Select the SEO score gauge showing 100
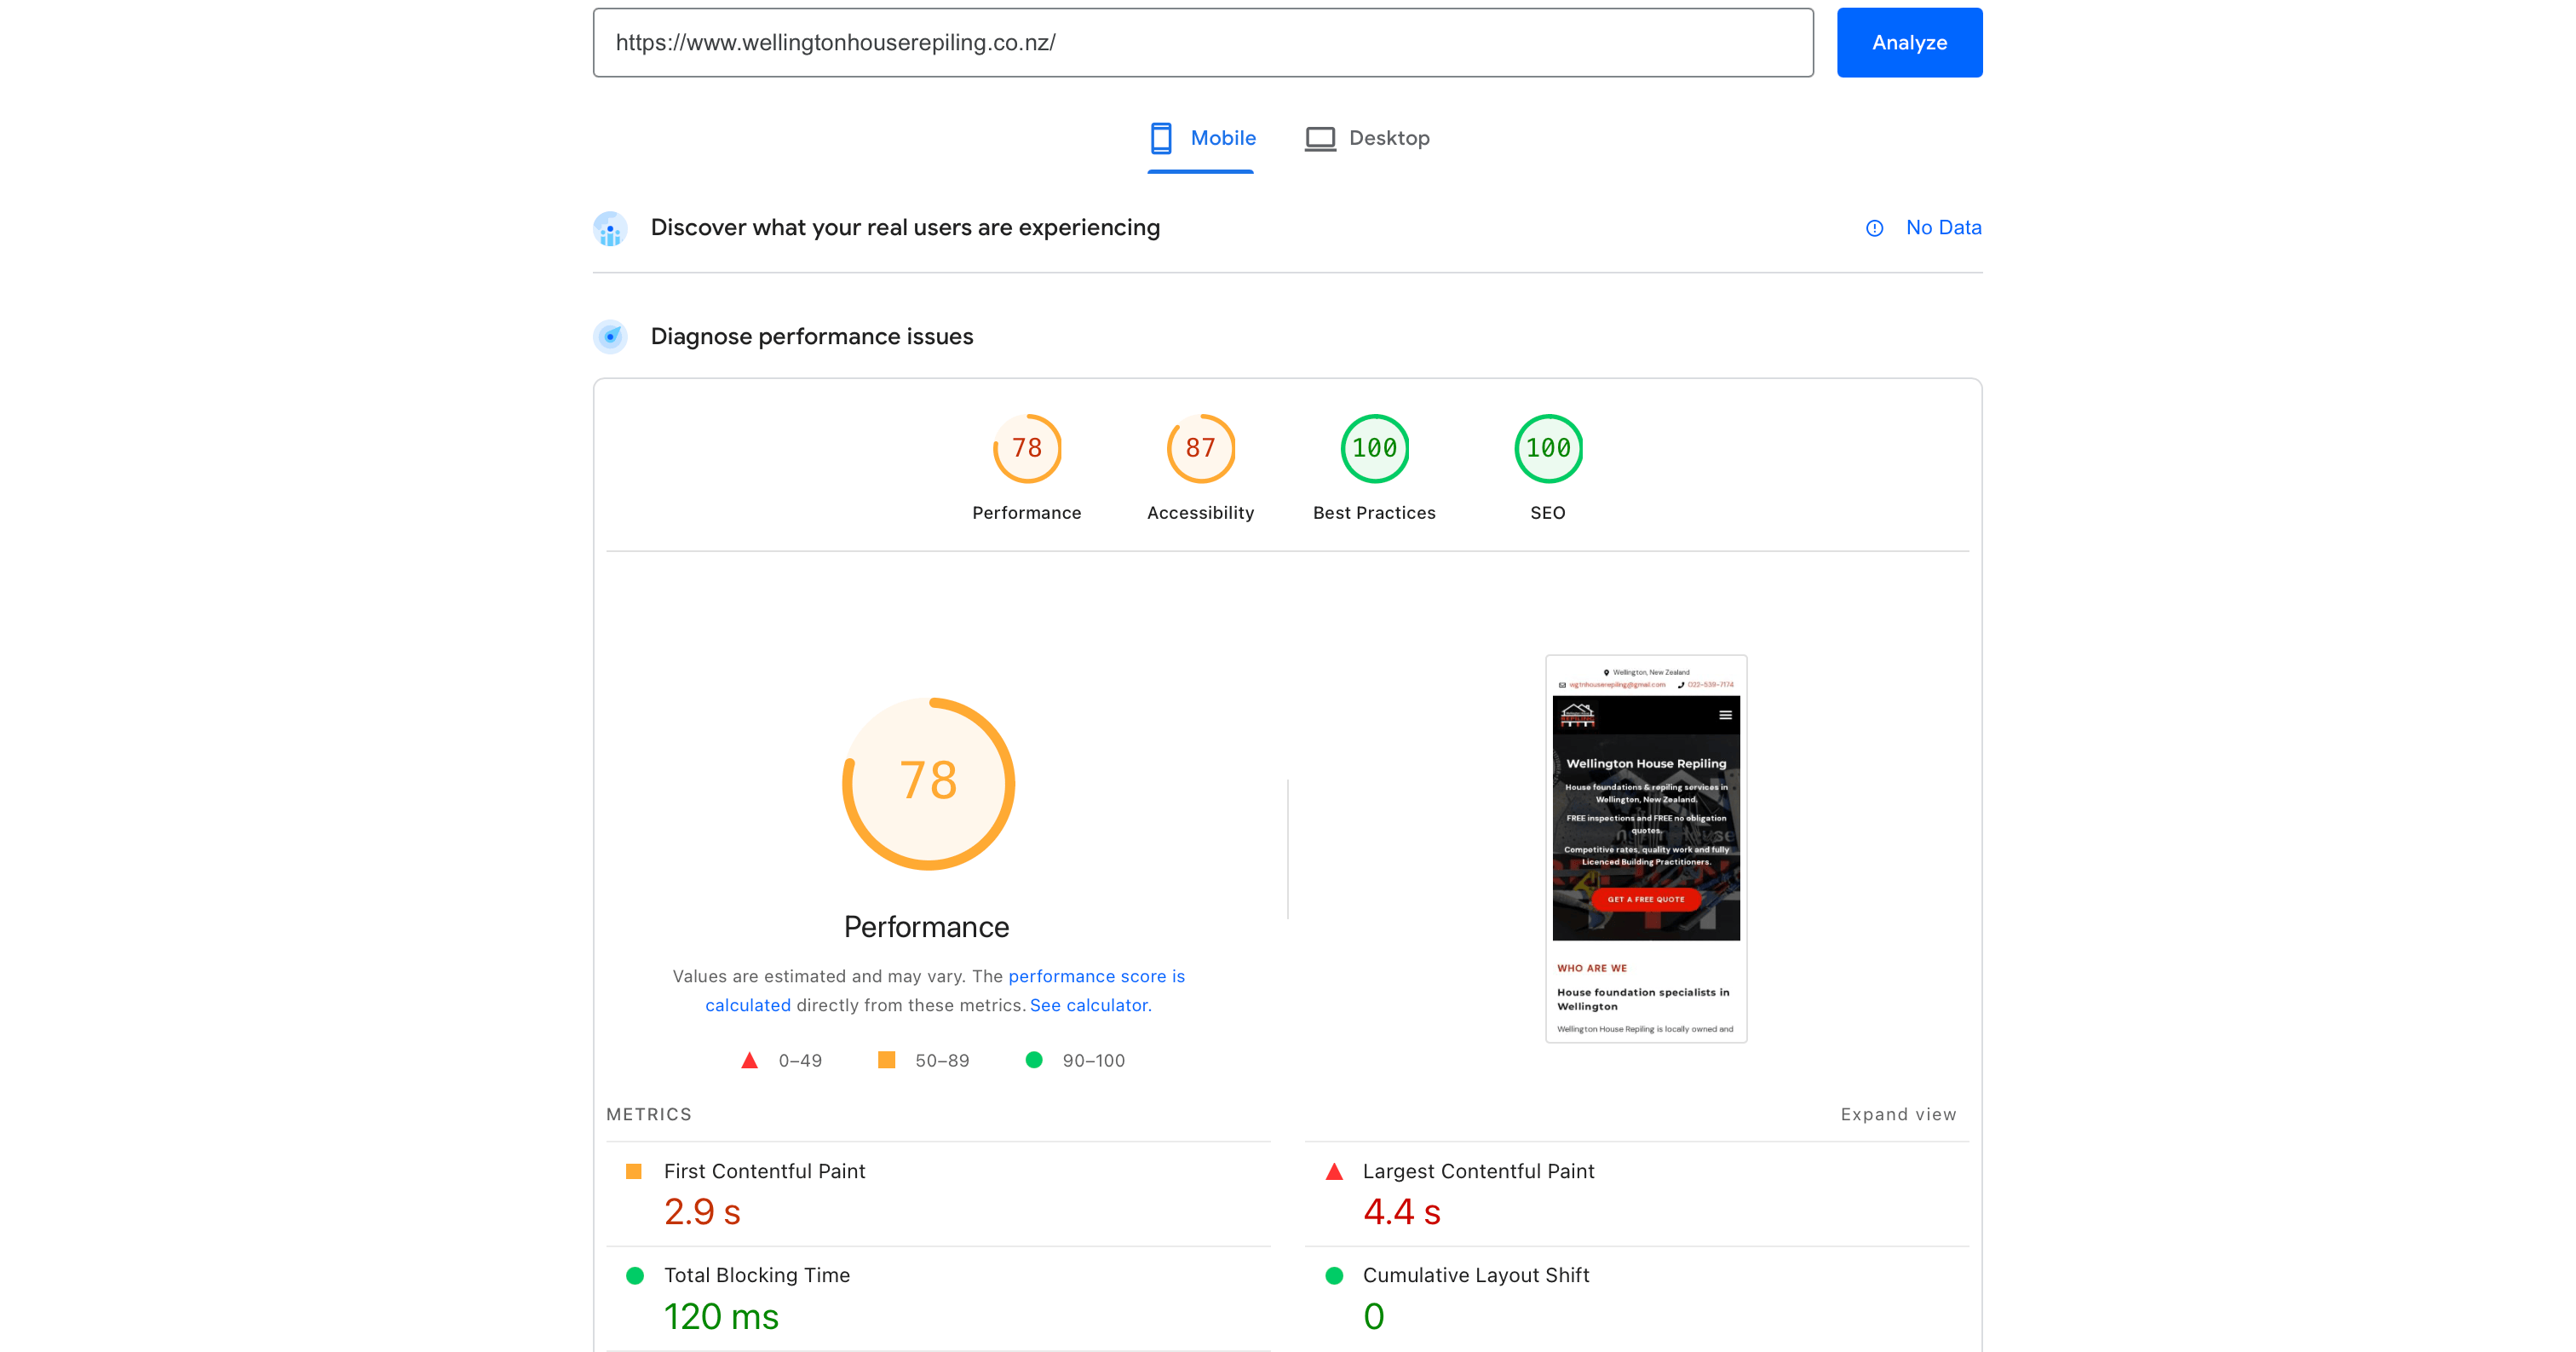The width and height of the screenshot is (2576, 1352). coord(1548,449)
